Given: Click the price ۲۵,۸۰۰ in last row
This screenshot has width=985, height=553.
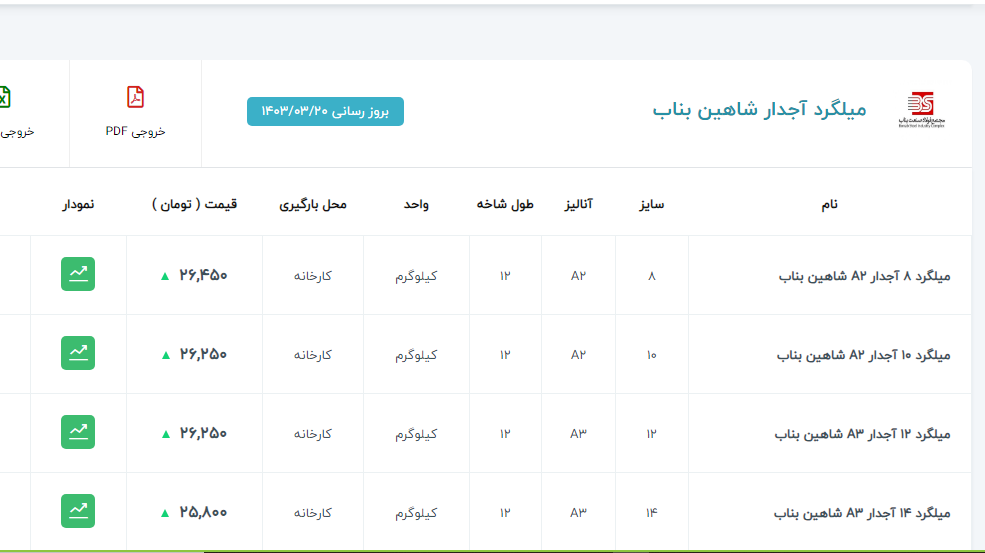Looking at the screenshot, I should [203, 512].
